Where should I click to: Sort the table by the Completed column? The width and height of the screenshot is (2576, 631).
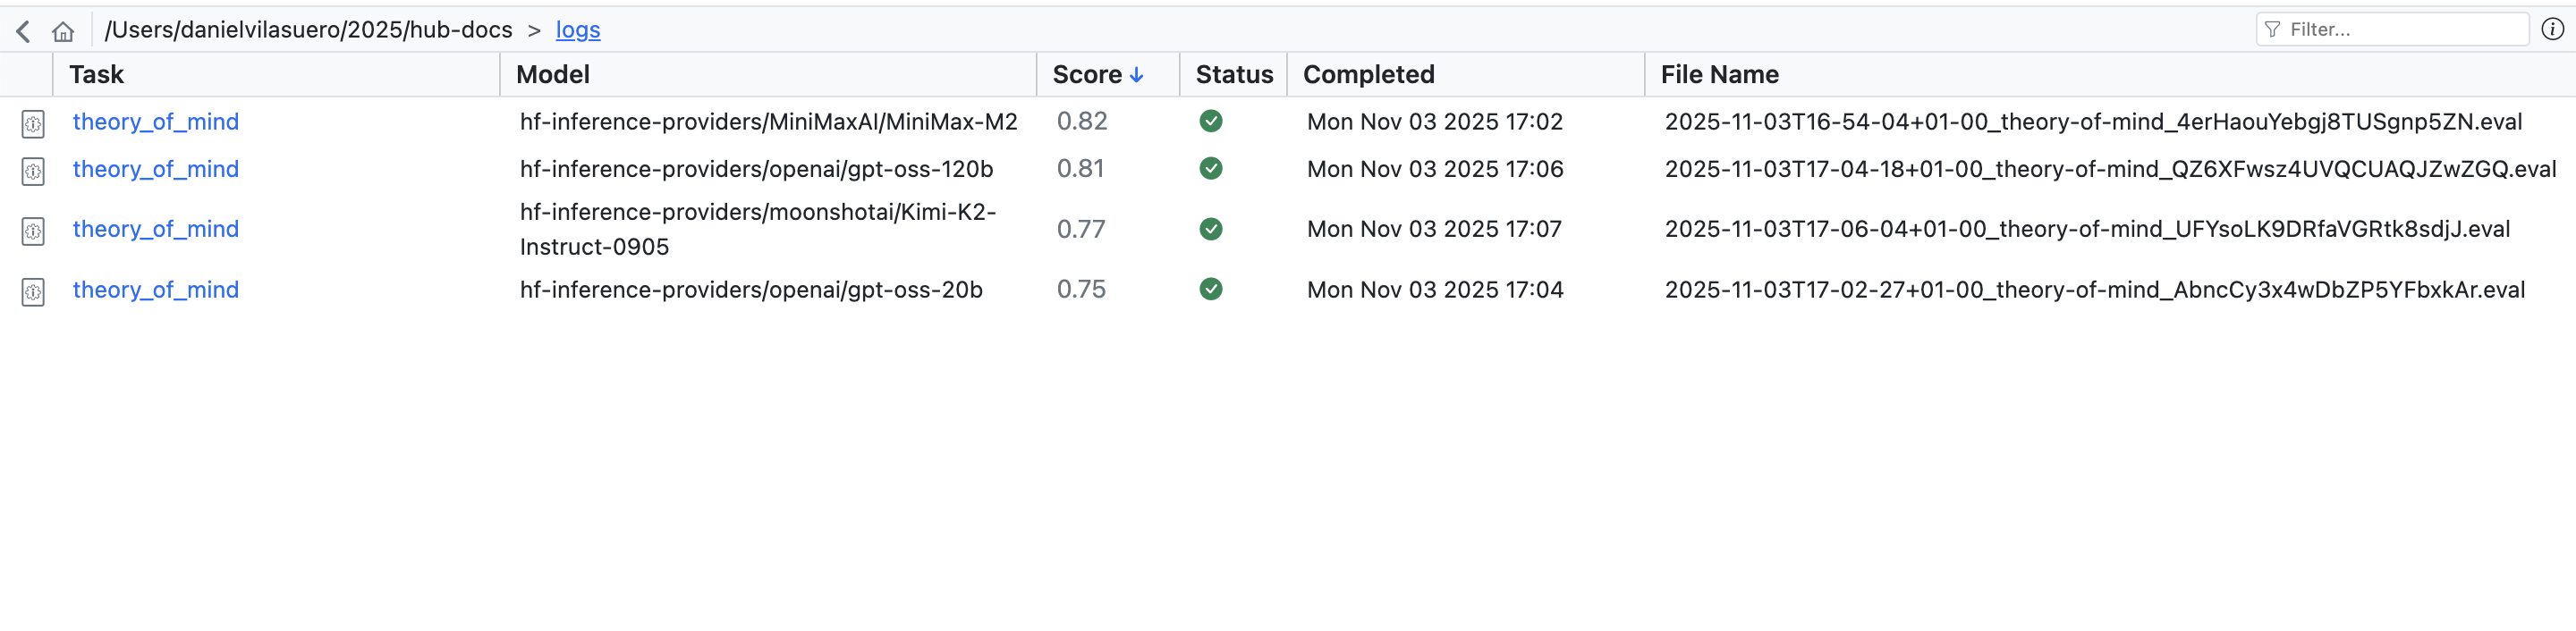tap(1367, 74)
